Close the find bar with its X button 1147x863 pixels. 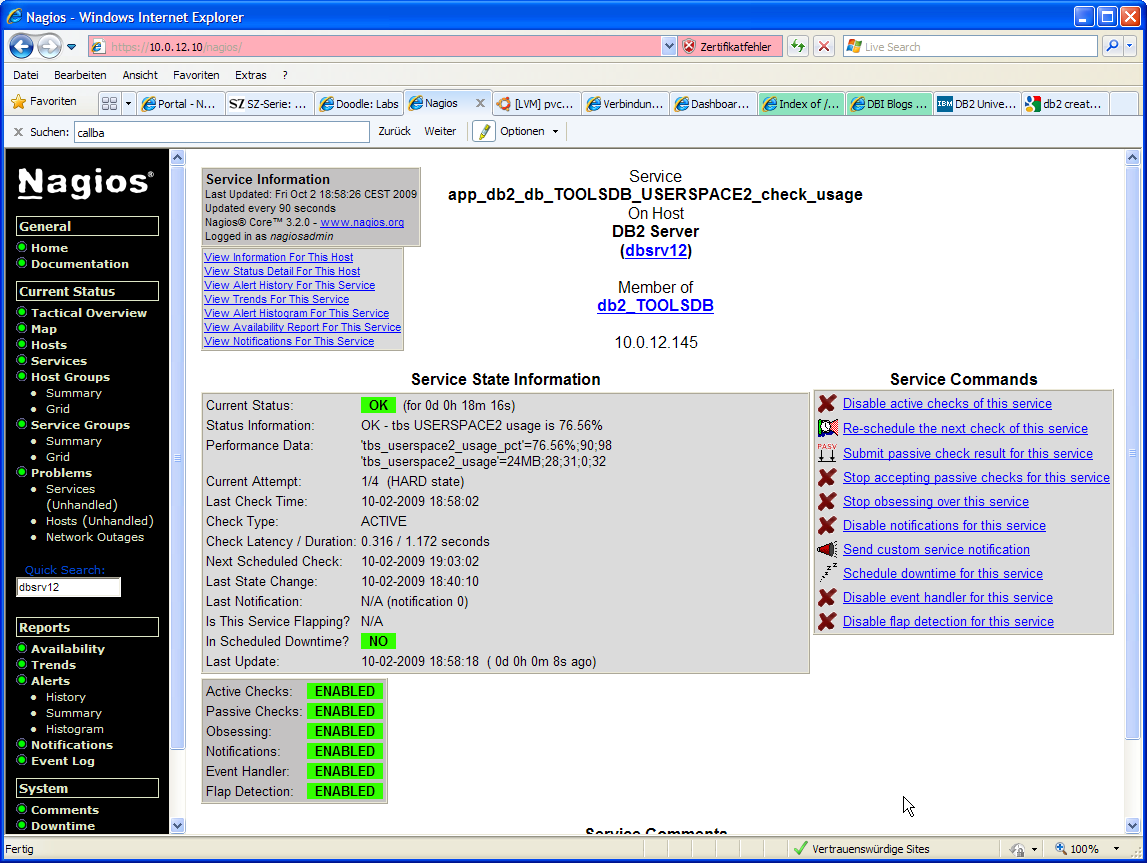click(x=18, y=132)
